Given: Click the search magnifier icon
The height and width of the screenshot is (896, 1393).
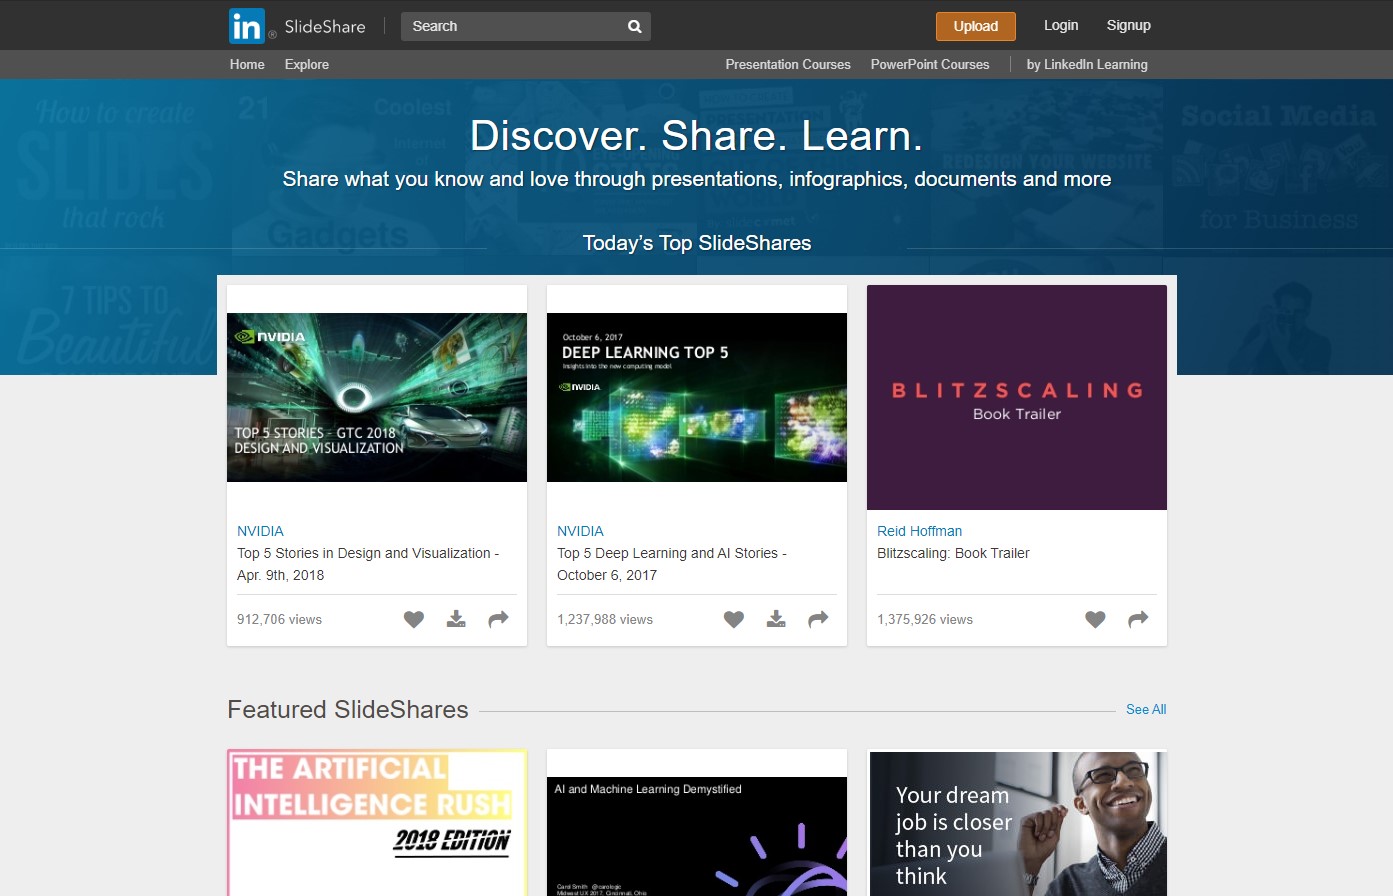Looking at the screenshot, I should pos(634,27).
